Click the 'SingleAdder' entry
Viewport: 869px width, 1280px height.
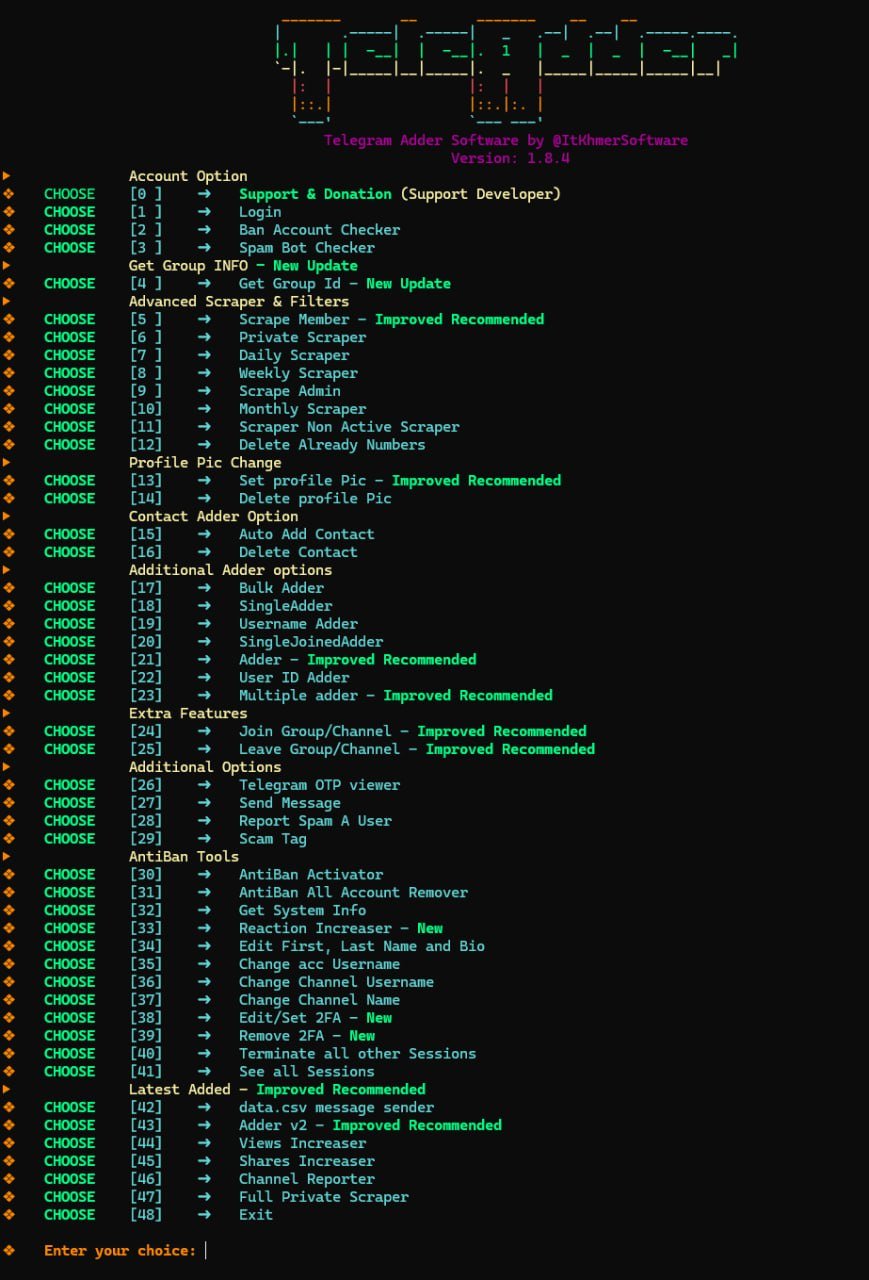click(x=286, y=608)
